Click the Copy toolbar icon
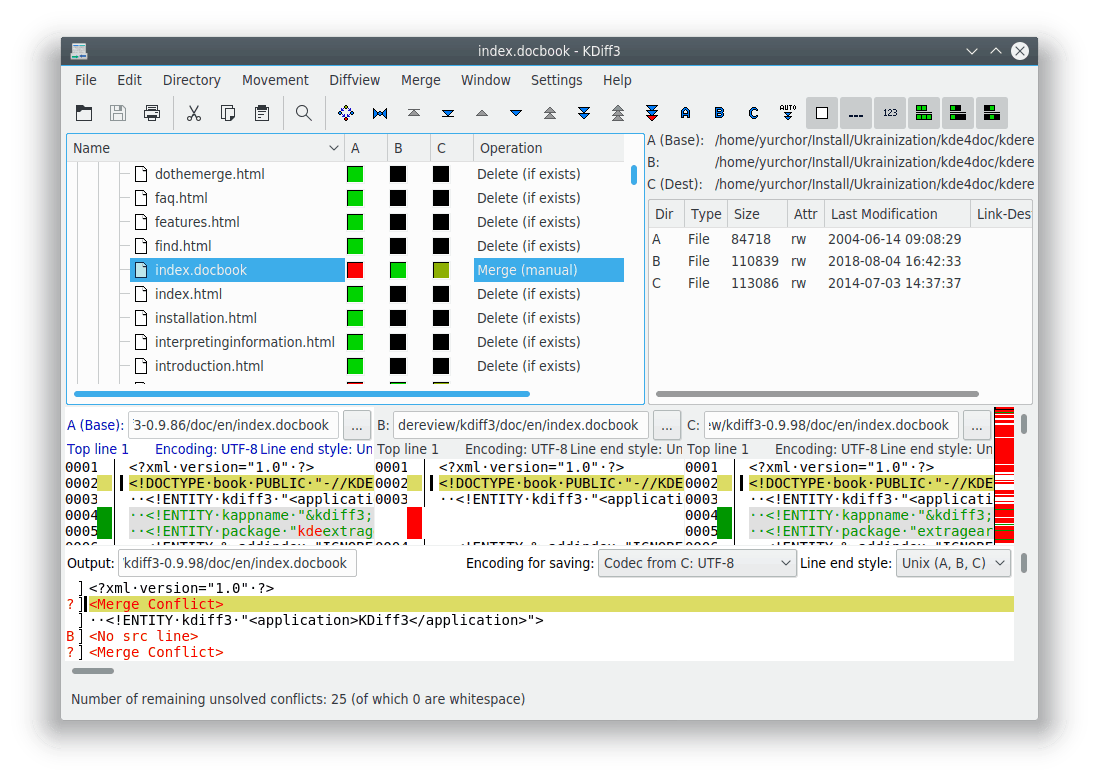 click(228, 113)
